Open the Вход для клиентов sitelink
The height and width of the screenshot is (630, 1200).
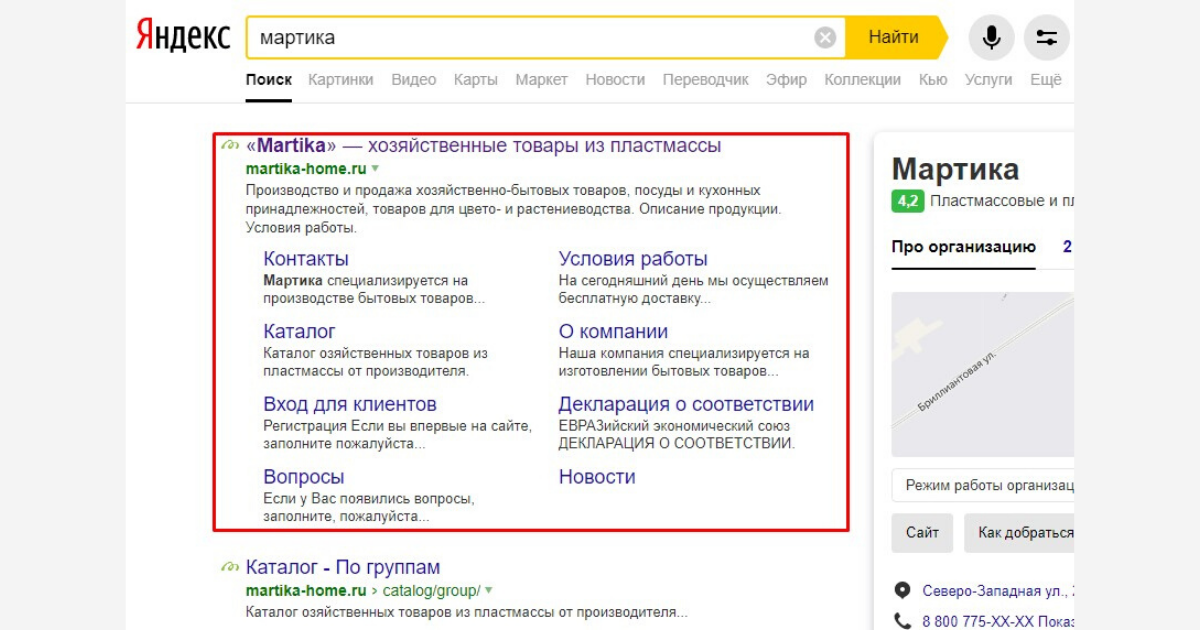tap(350, 404)
